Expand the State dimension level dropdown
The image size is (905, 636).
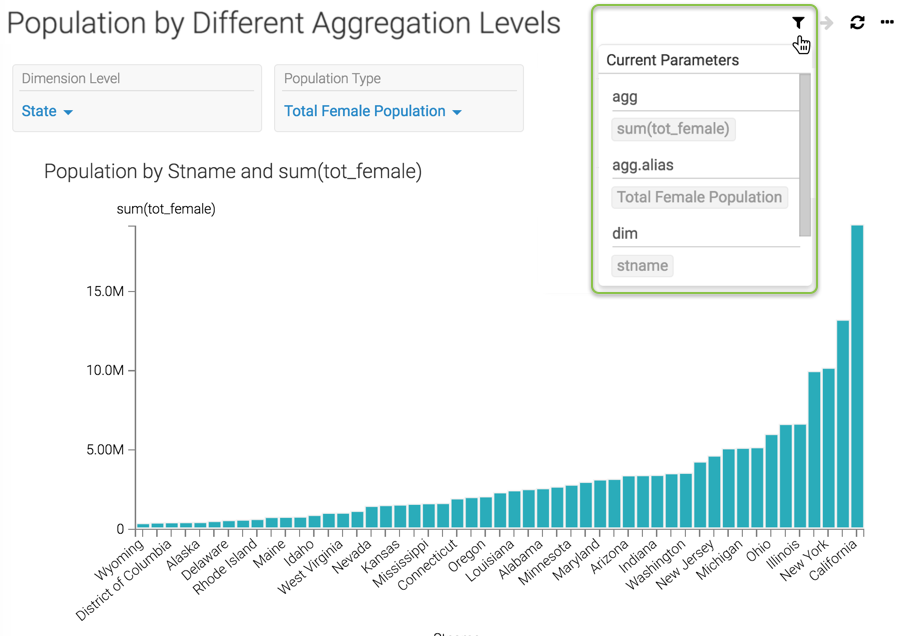coord(47,111)
